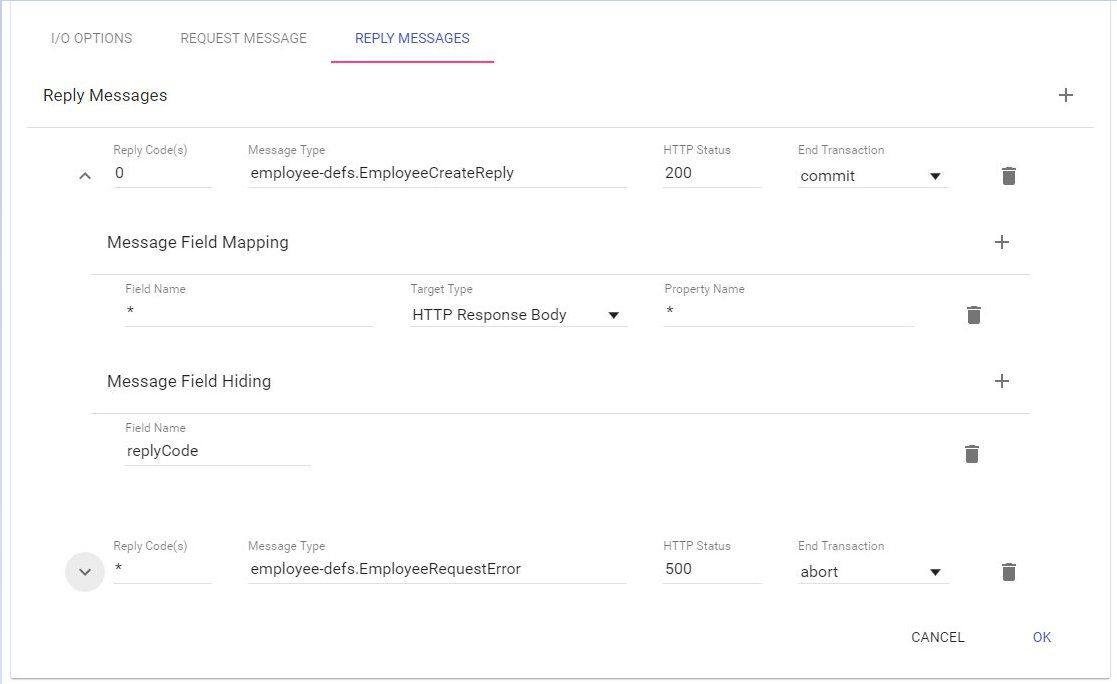The height and width of the screenshot is (684, 1117).
Task: Click the Field Name input containing replyCode
Action: [217, 451]
